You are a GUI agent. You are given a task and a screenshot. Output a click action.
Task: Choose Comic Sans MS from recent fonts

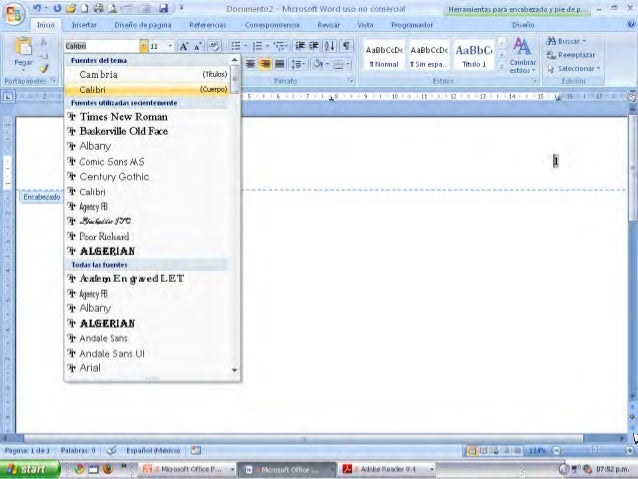(x=147, y=162)
